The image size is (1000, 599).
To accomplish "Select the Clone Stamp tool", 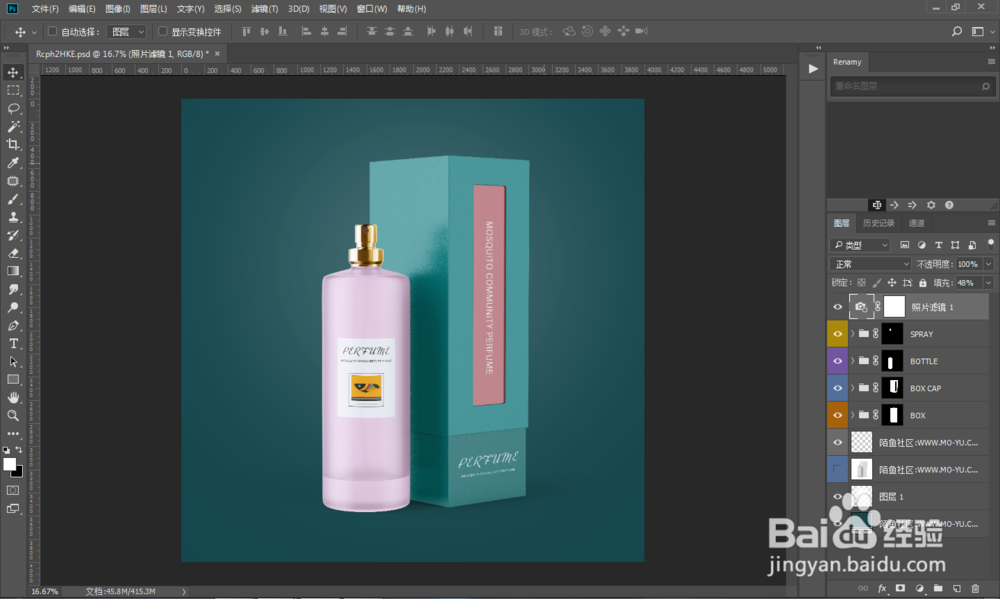I will click(x=13, y=217).
